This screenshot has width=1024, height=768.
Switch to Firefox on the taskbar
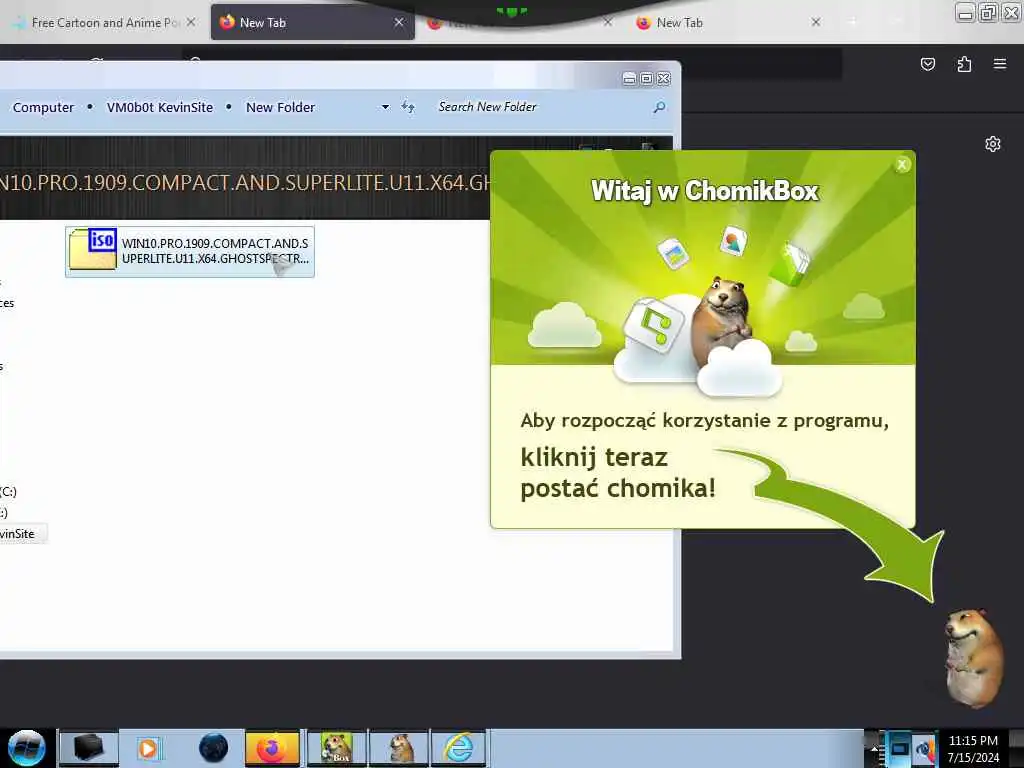[272, 748]
